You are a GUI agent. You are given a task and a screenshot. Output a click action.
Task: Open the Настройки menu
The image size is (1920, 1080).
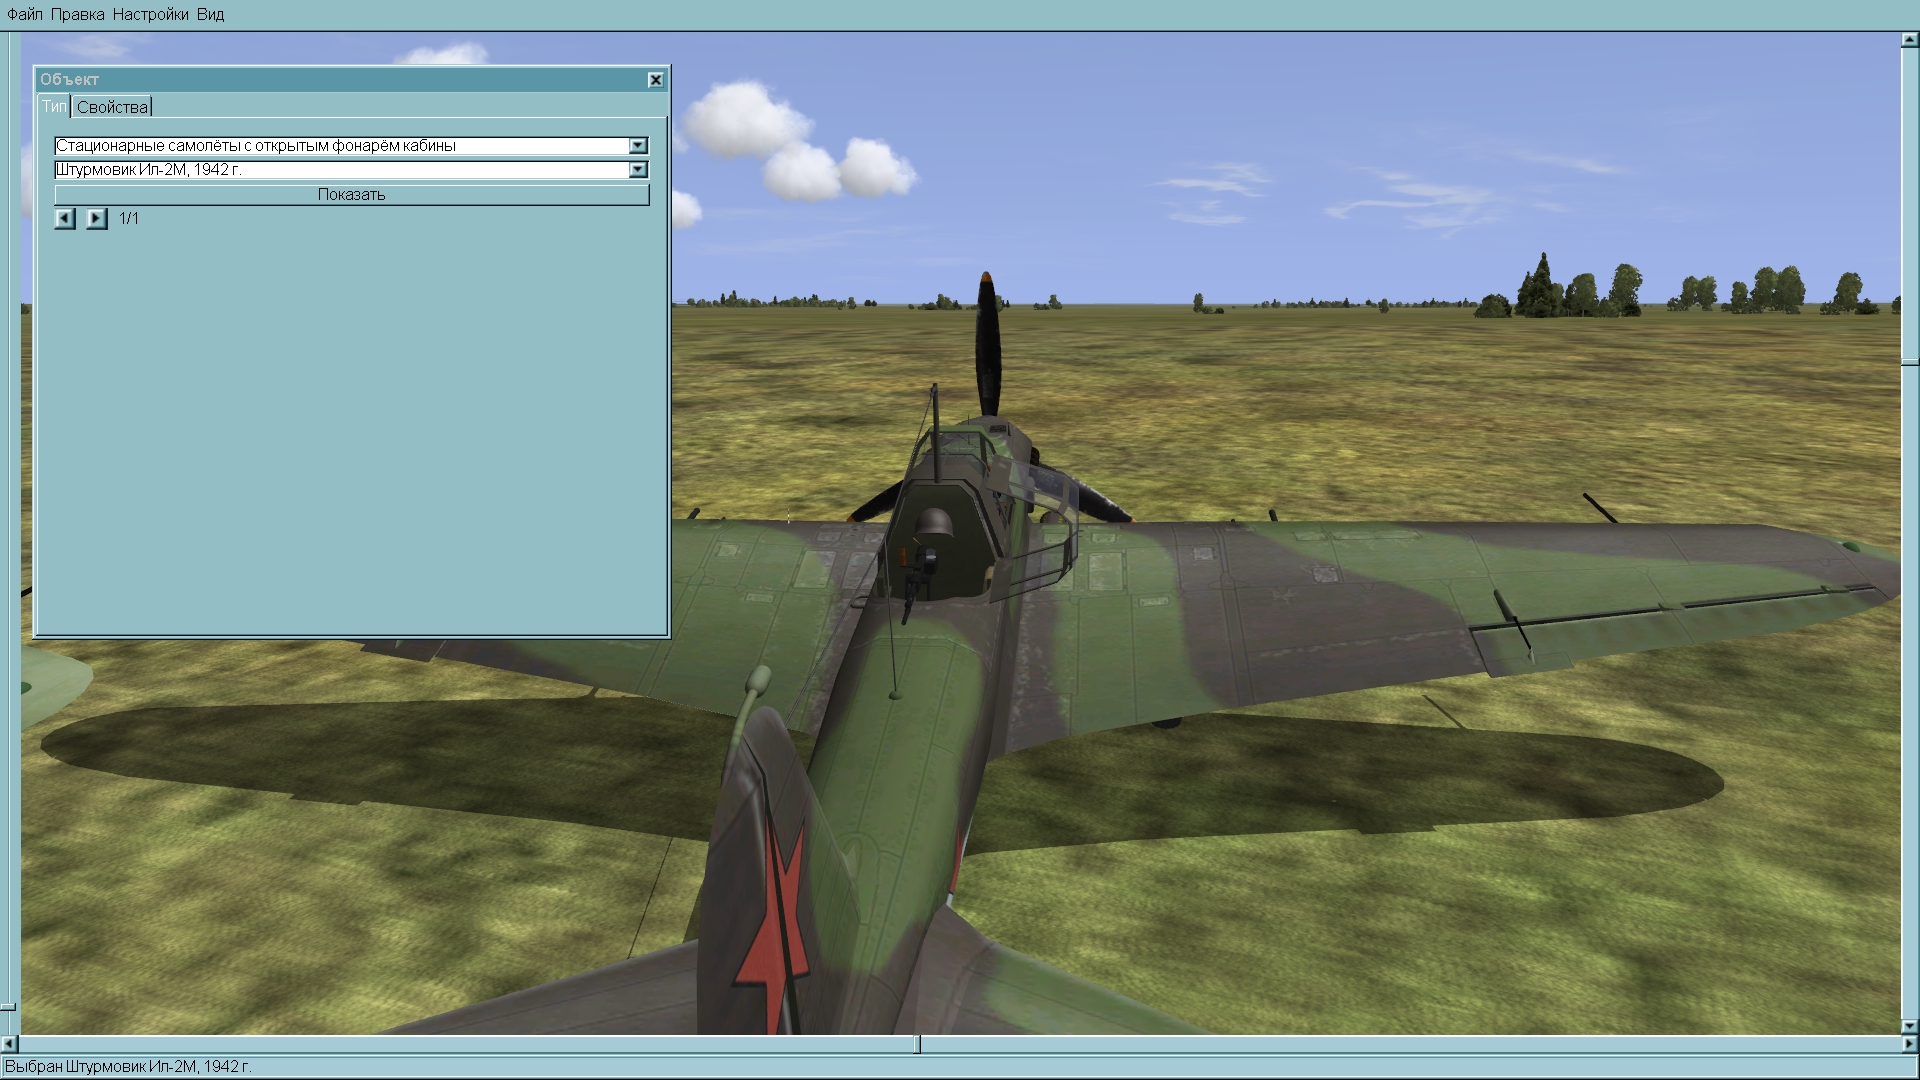click(x=150, y=14)
